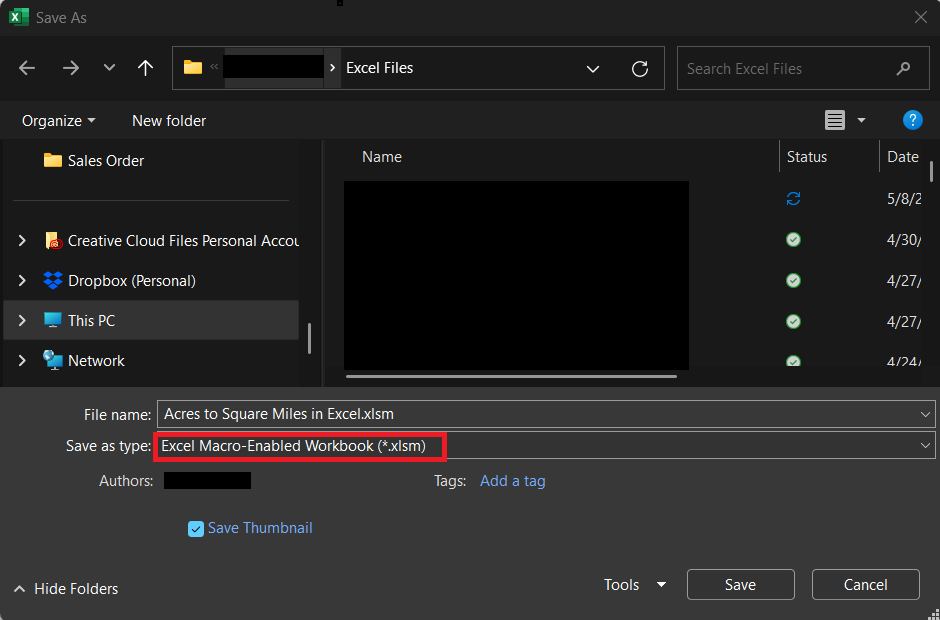Select This PC in navigation pane
940x620 pixels.
[x=91, y=321]
